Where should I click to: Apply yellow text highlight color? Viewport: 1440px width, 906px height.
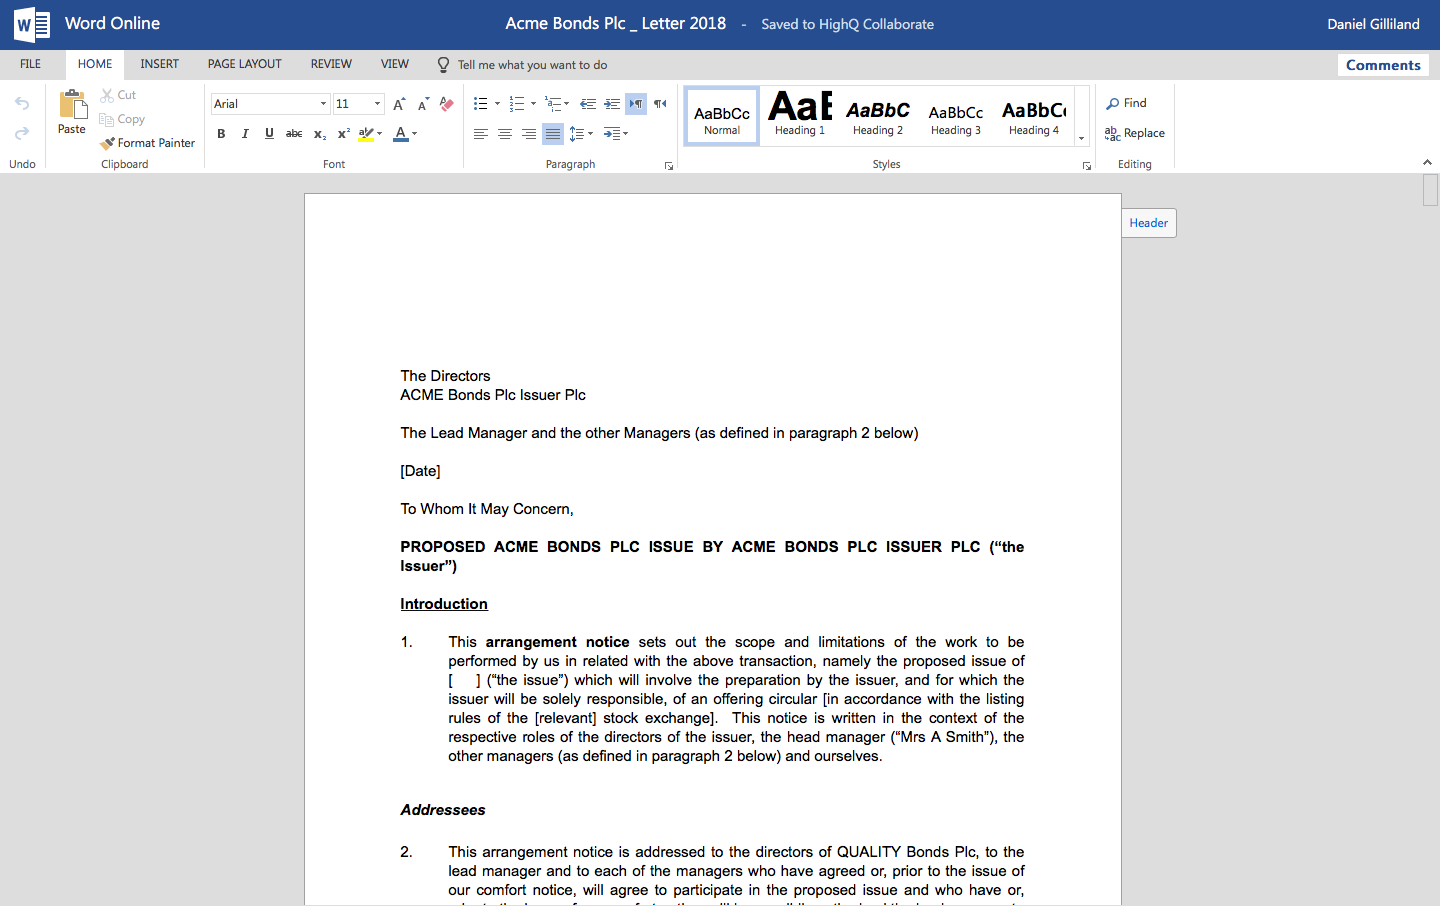click(365, 134)
